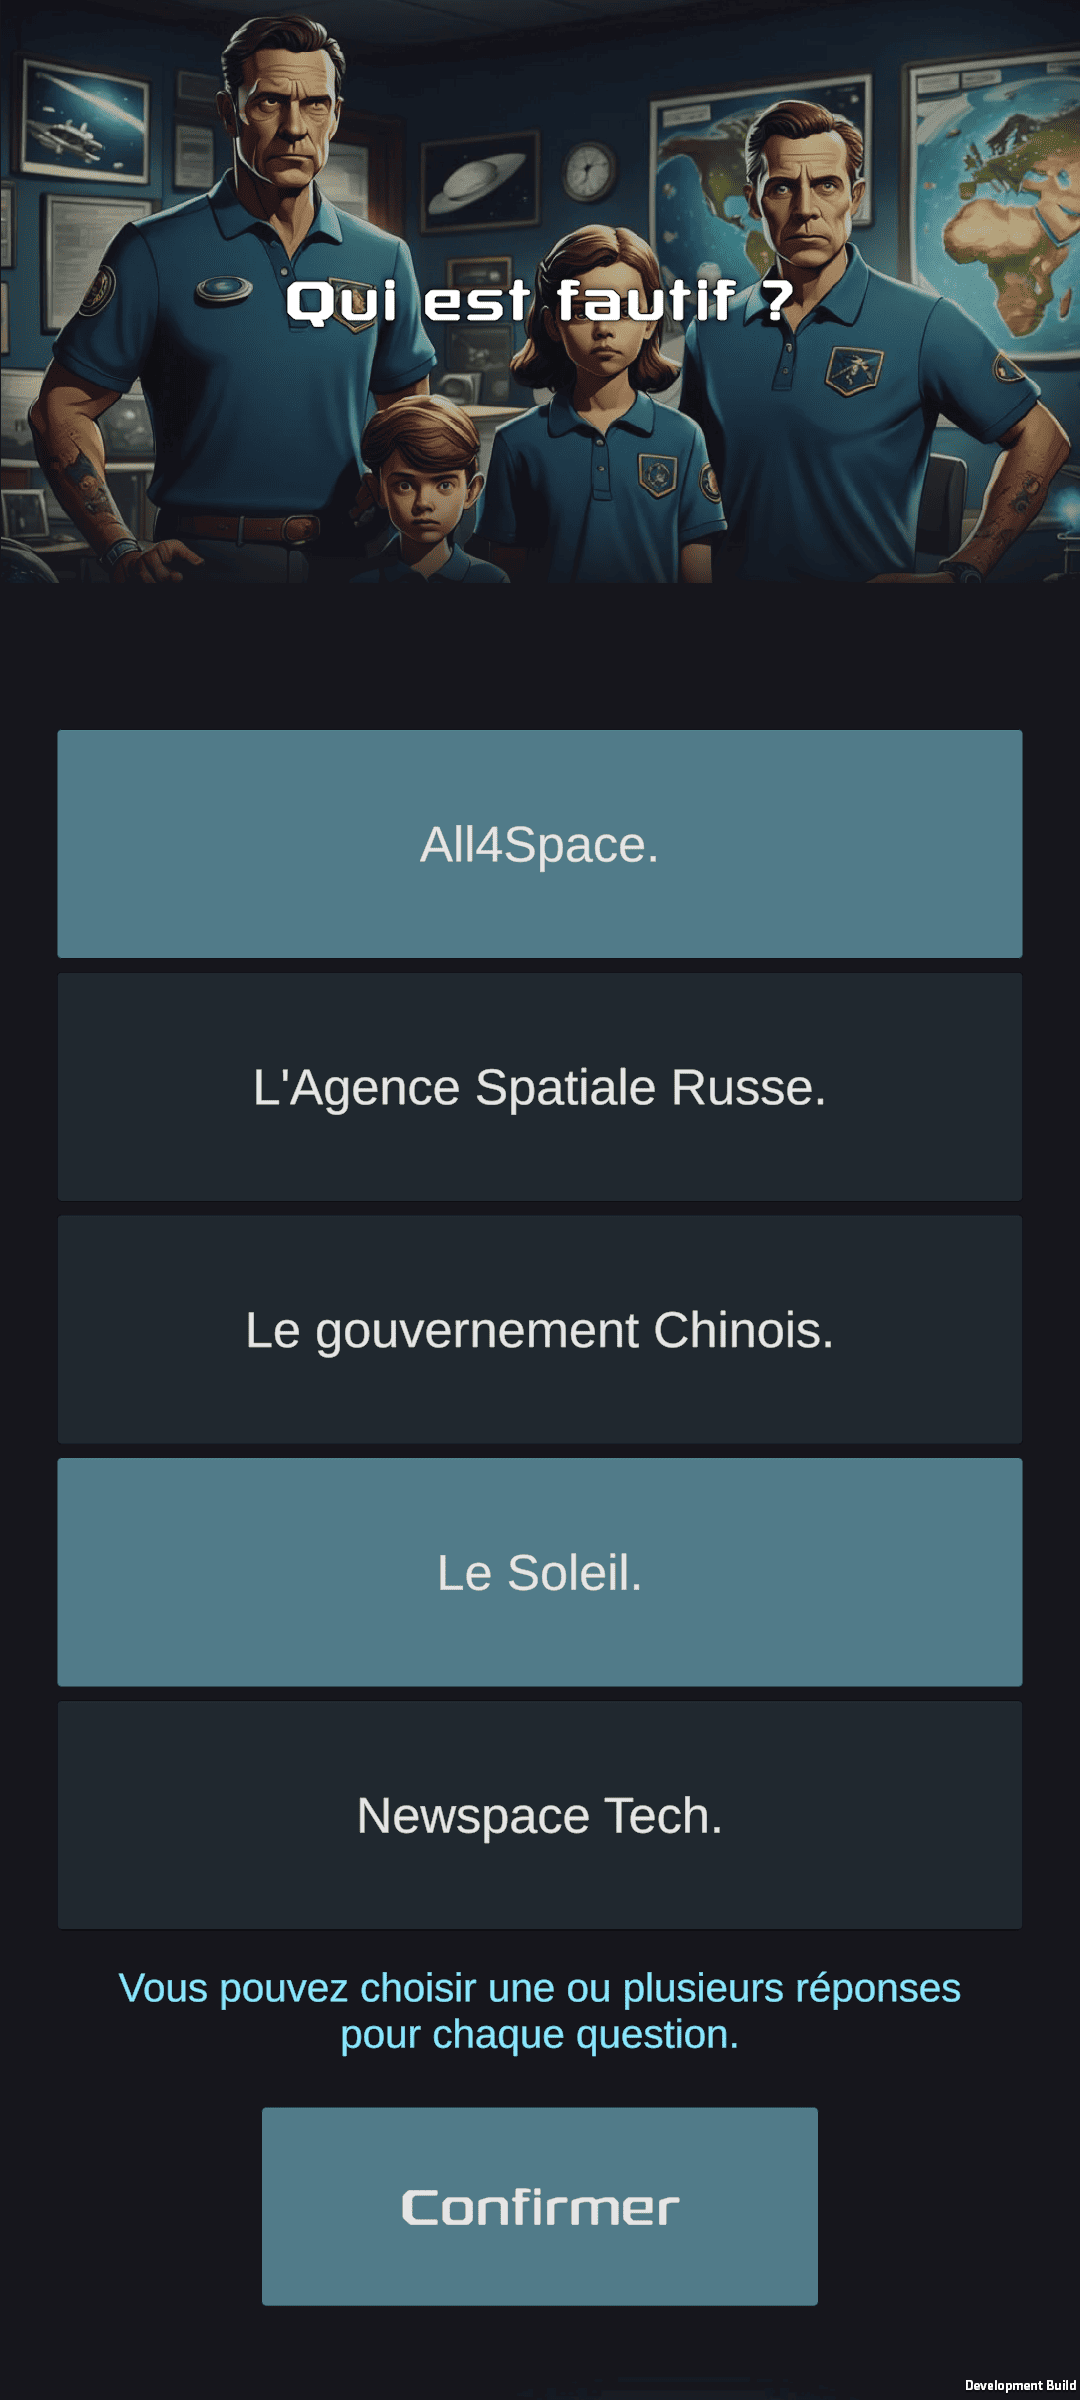The height and width of the screenshot is (2400, 1080).
Task: Choose "Newspace Tech." as a culprit
Action: (x=540, y=1812)
